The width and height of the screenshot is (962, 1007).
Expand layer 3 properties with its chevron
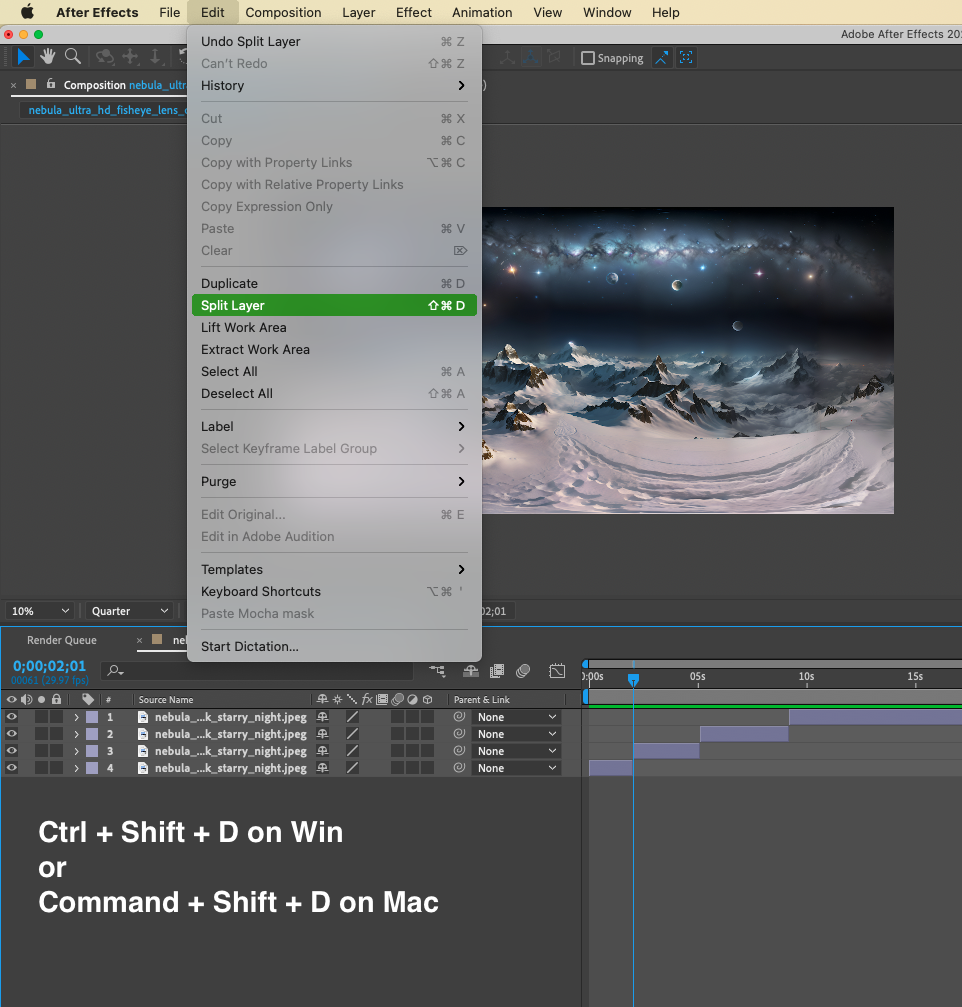(76, 751)
